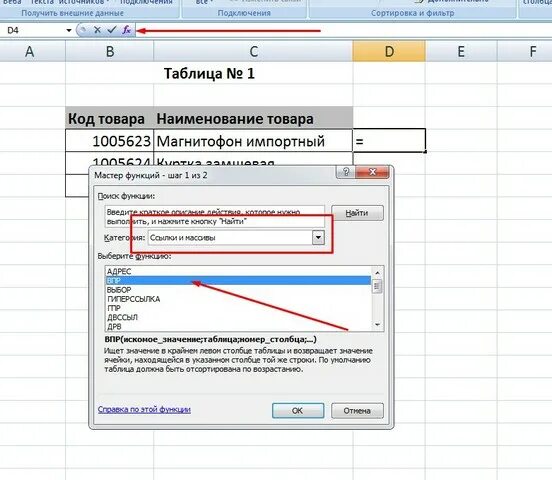Click the Отмена button
Viewport: 552px width, 480px height.
(357, 411)
